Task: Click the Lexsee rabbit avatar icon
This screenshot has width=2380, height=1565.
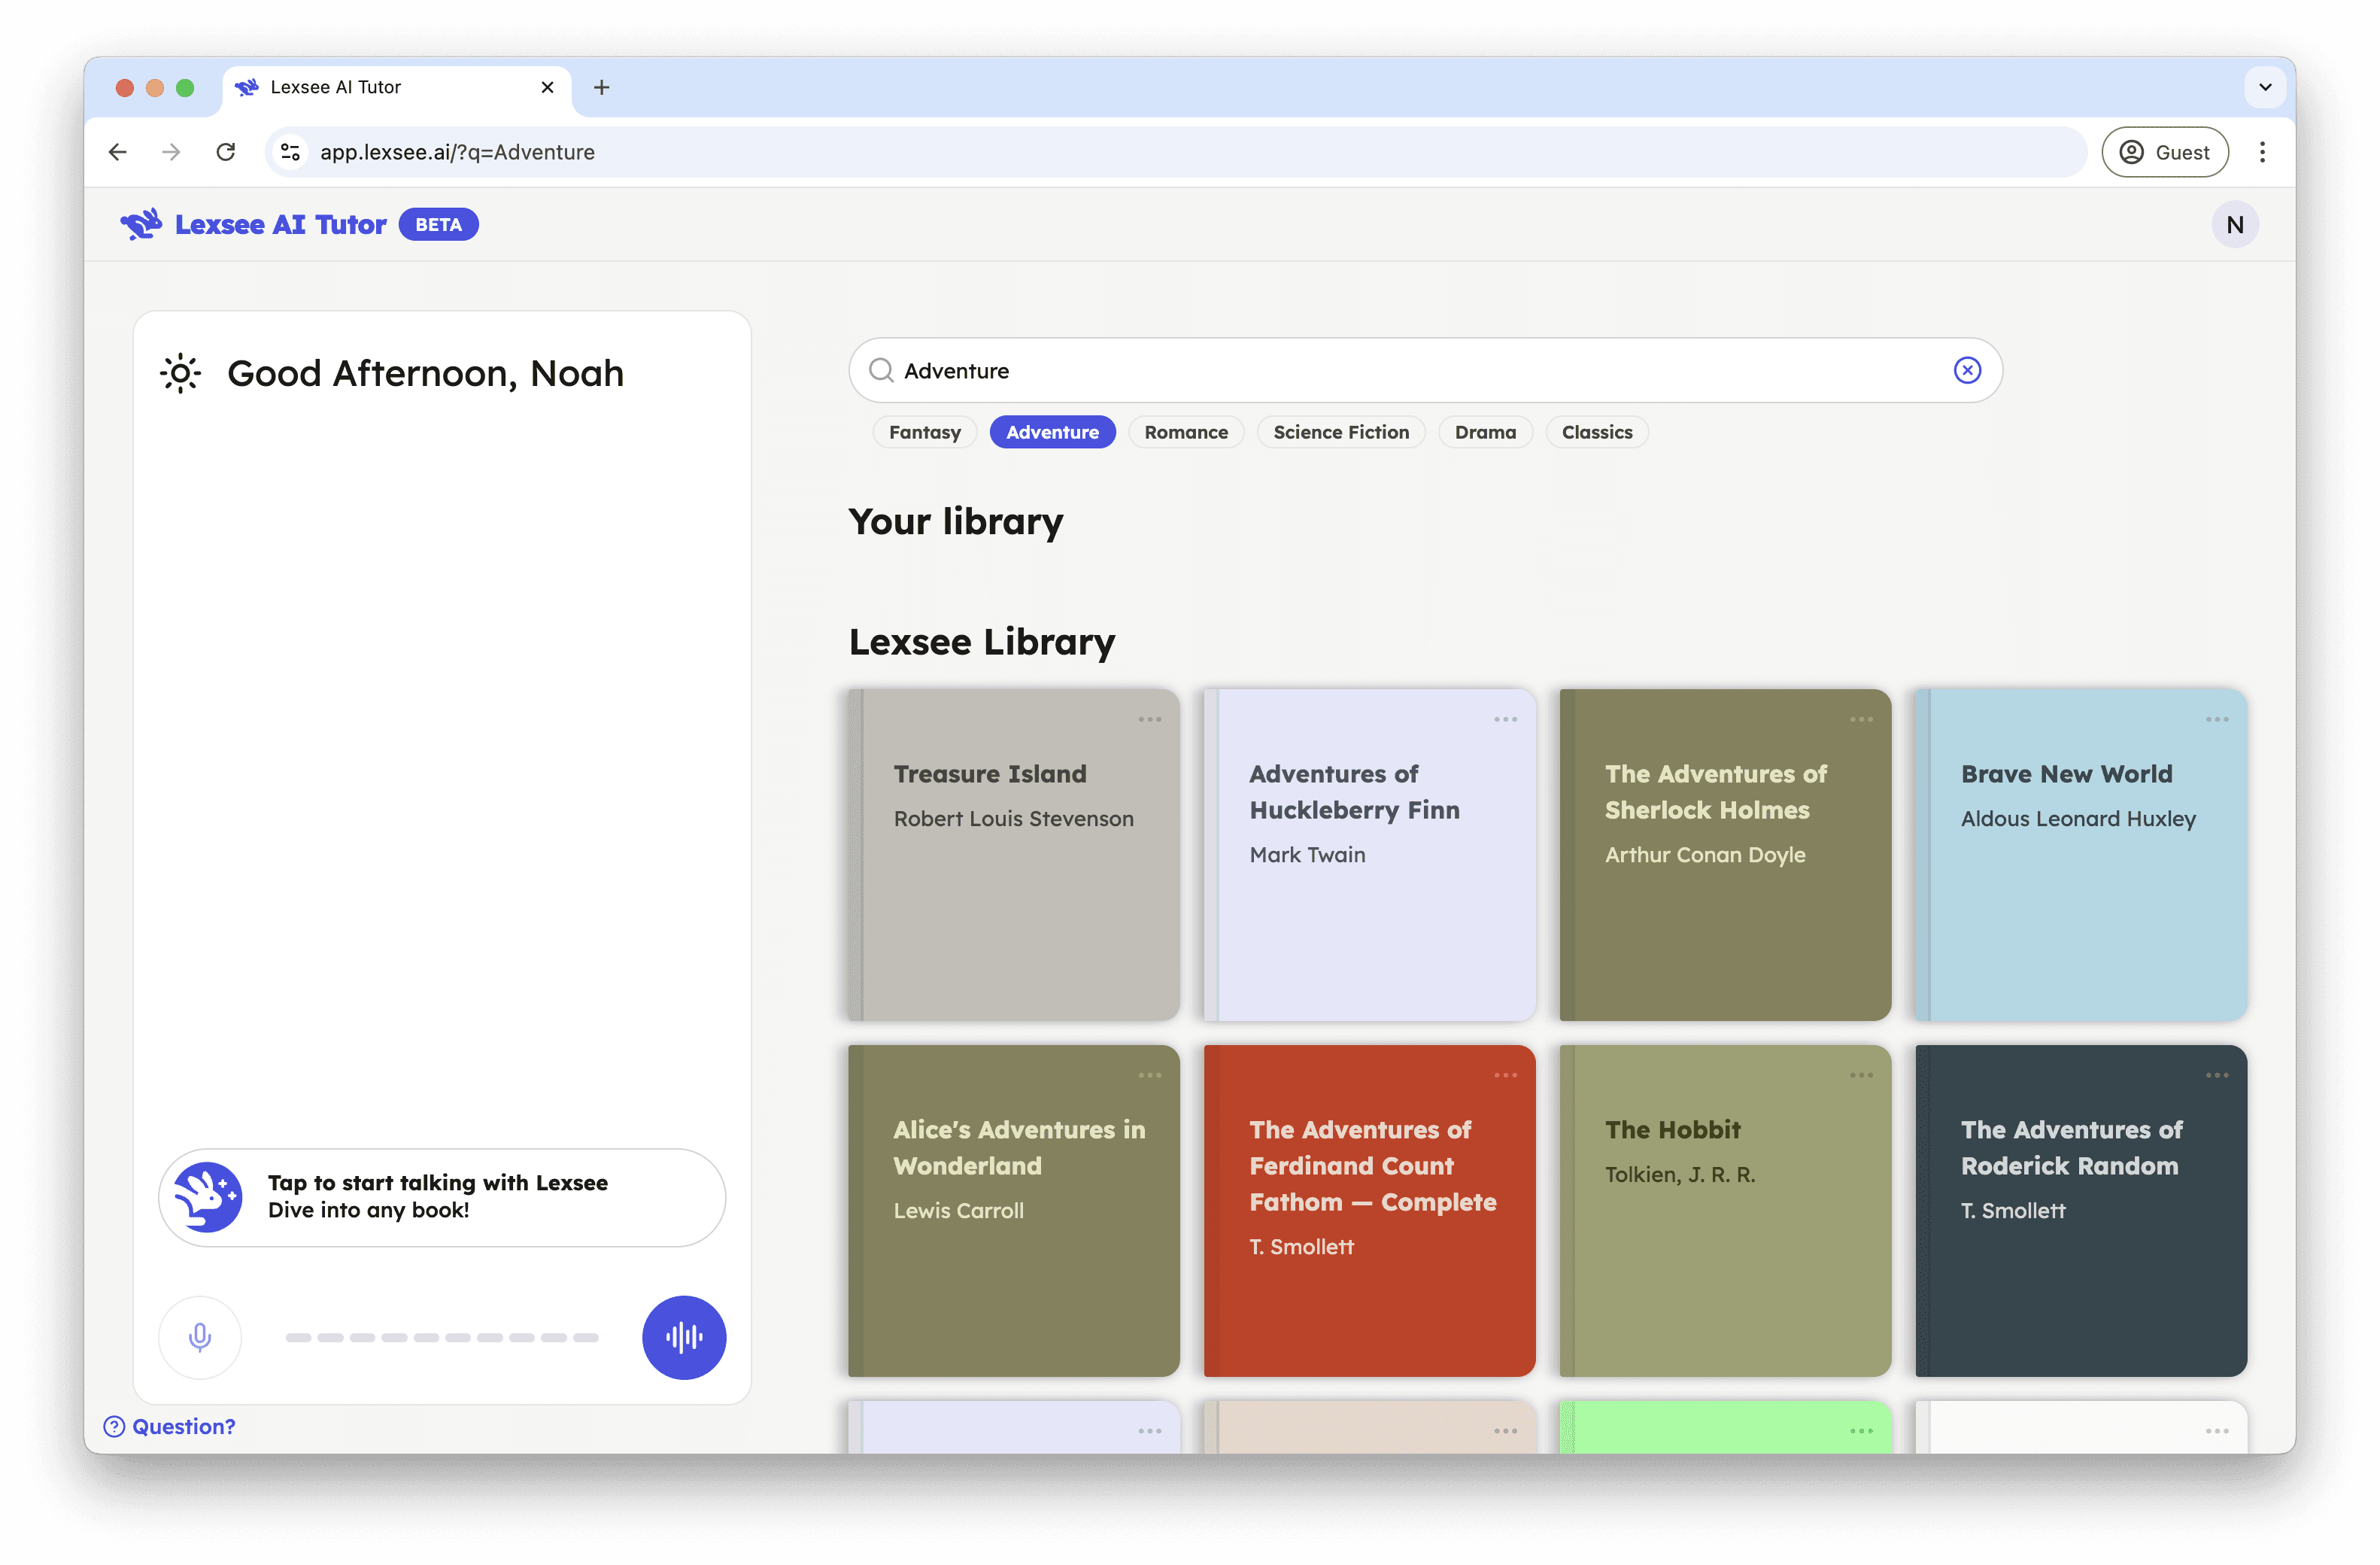Action: pyautogui.click(x=208, y=1197)
